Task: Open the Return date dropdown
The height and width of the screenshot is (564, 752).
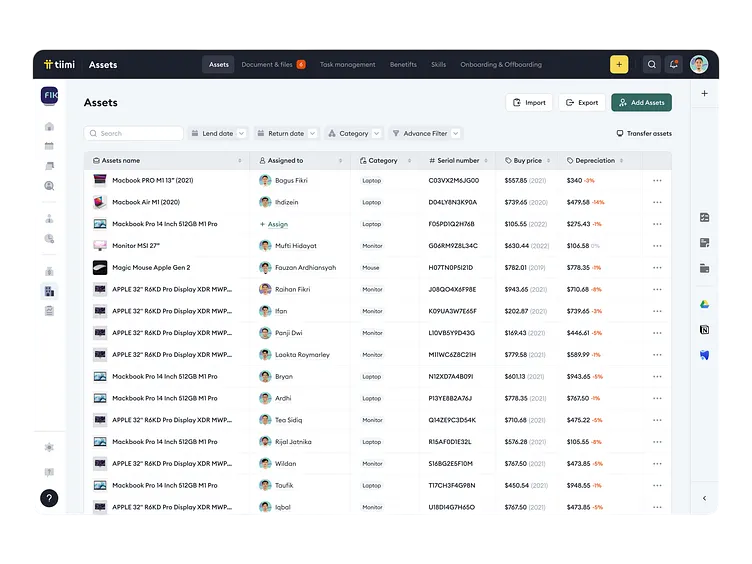Action: click(x=286, y=133)
